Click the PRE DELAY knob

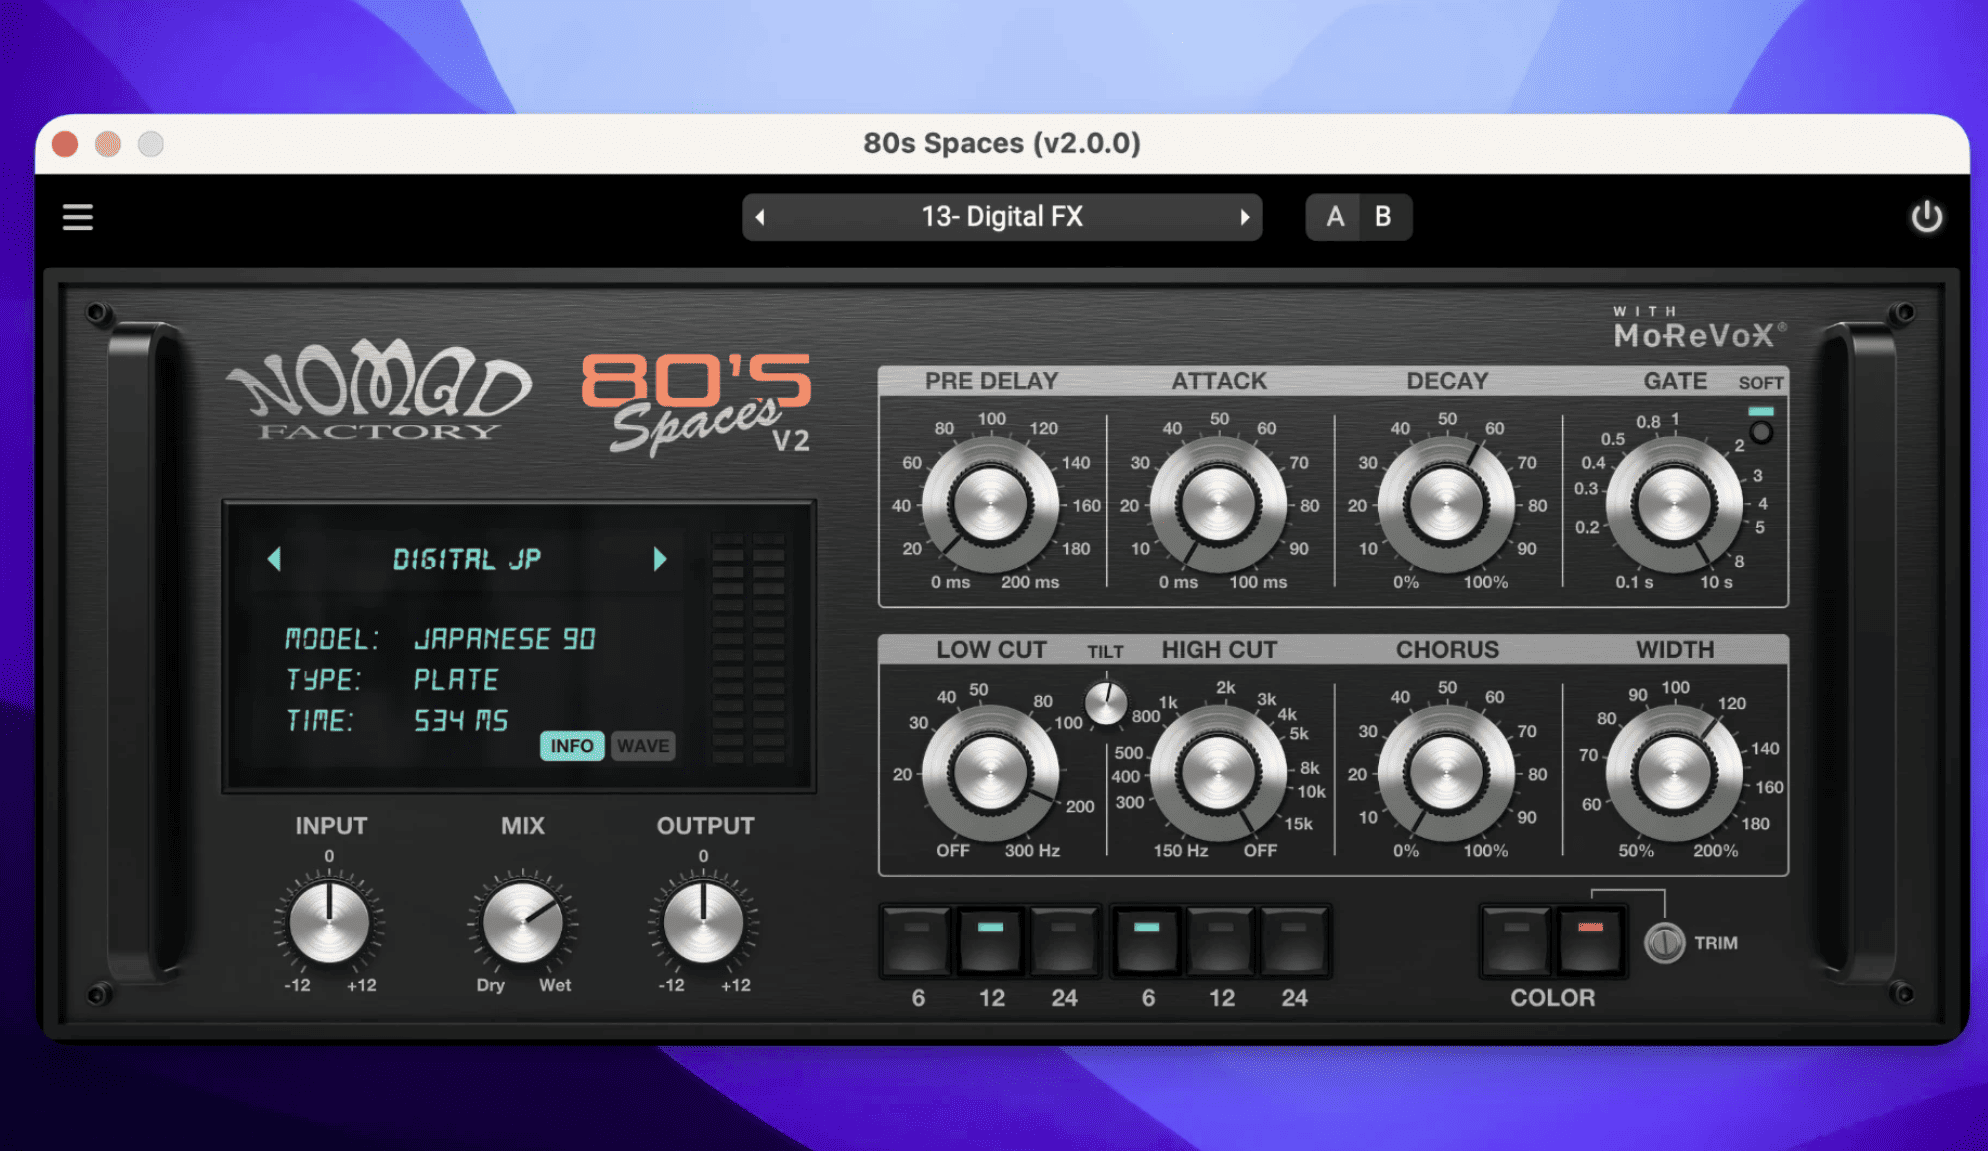pos(990,504)
